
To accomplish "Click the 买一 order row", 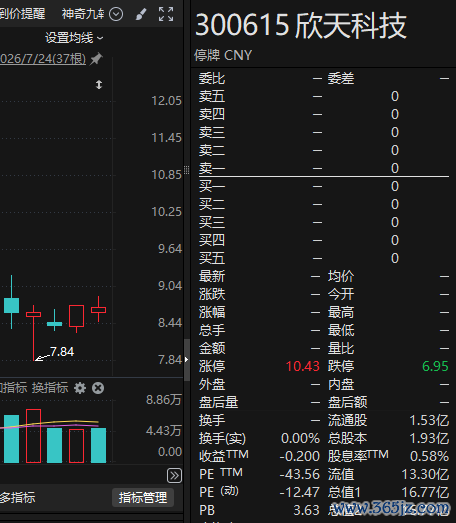I will pos(324,186).
